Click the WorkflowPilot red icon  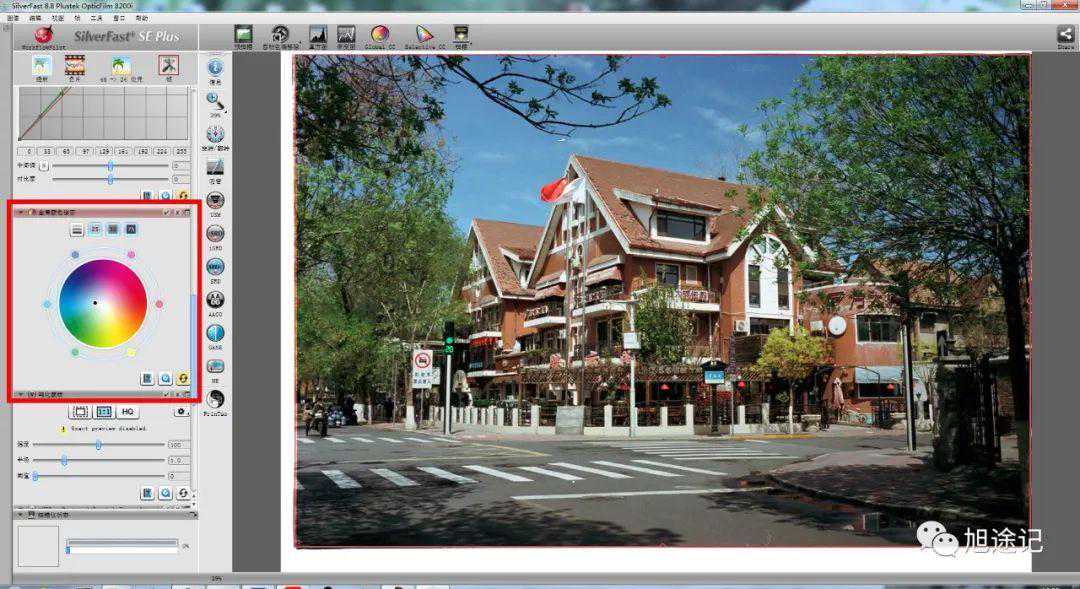pyautogui.click(x=43, y=35)
